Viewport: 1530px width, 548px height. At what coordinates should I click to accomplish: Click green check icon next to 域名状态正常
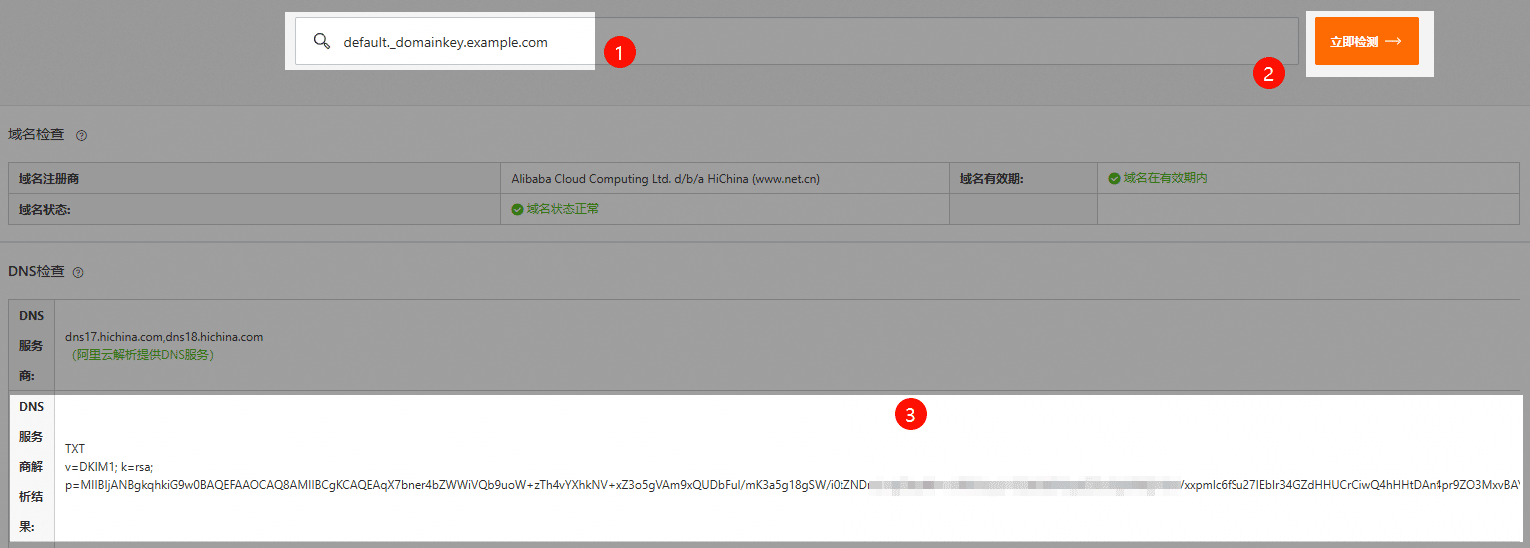[517, 209]
